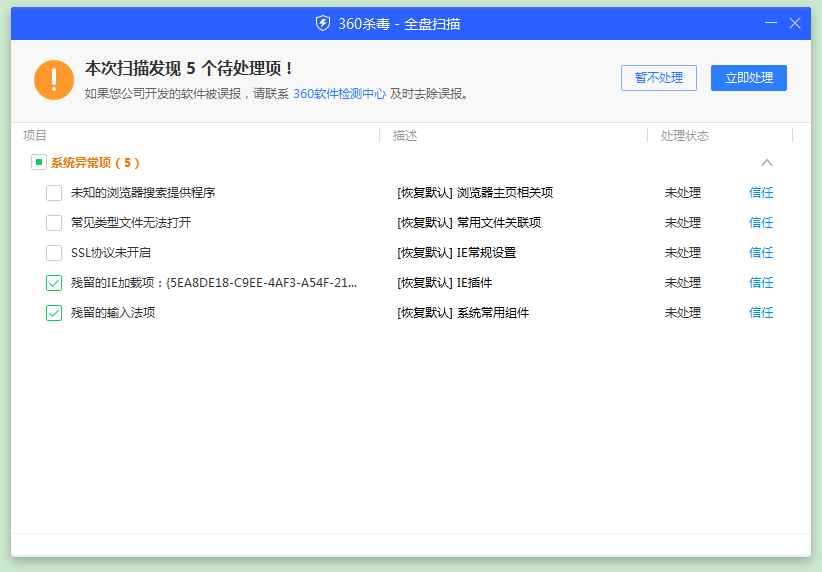Collapse the 系统异常项 group with chevron

click(x=767, y=162)
